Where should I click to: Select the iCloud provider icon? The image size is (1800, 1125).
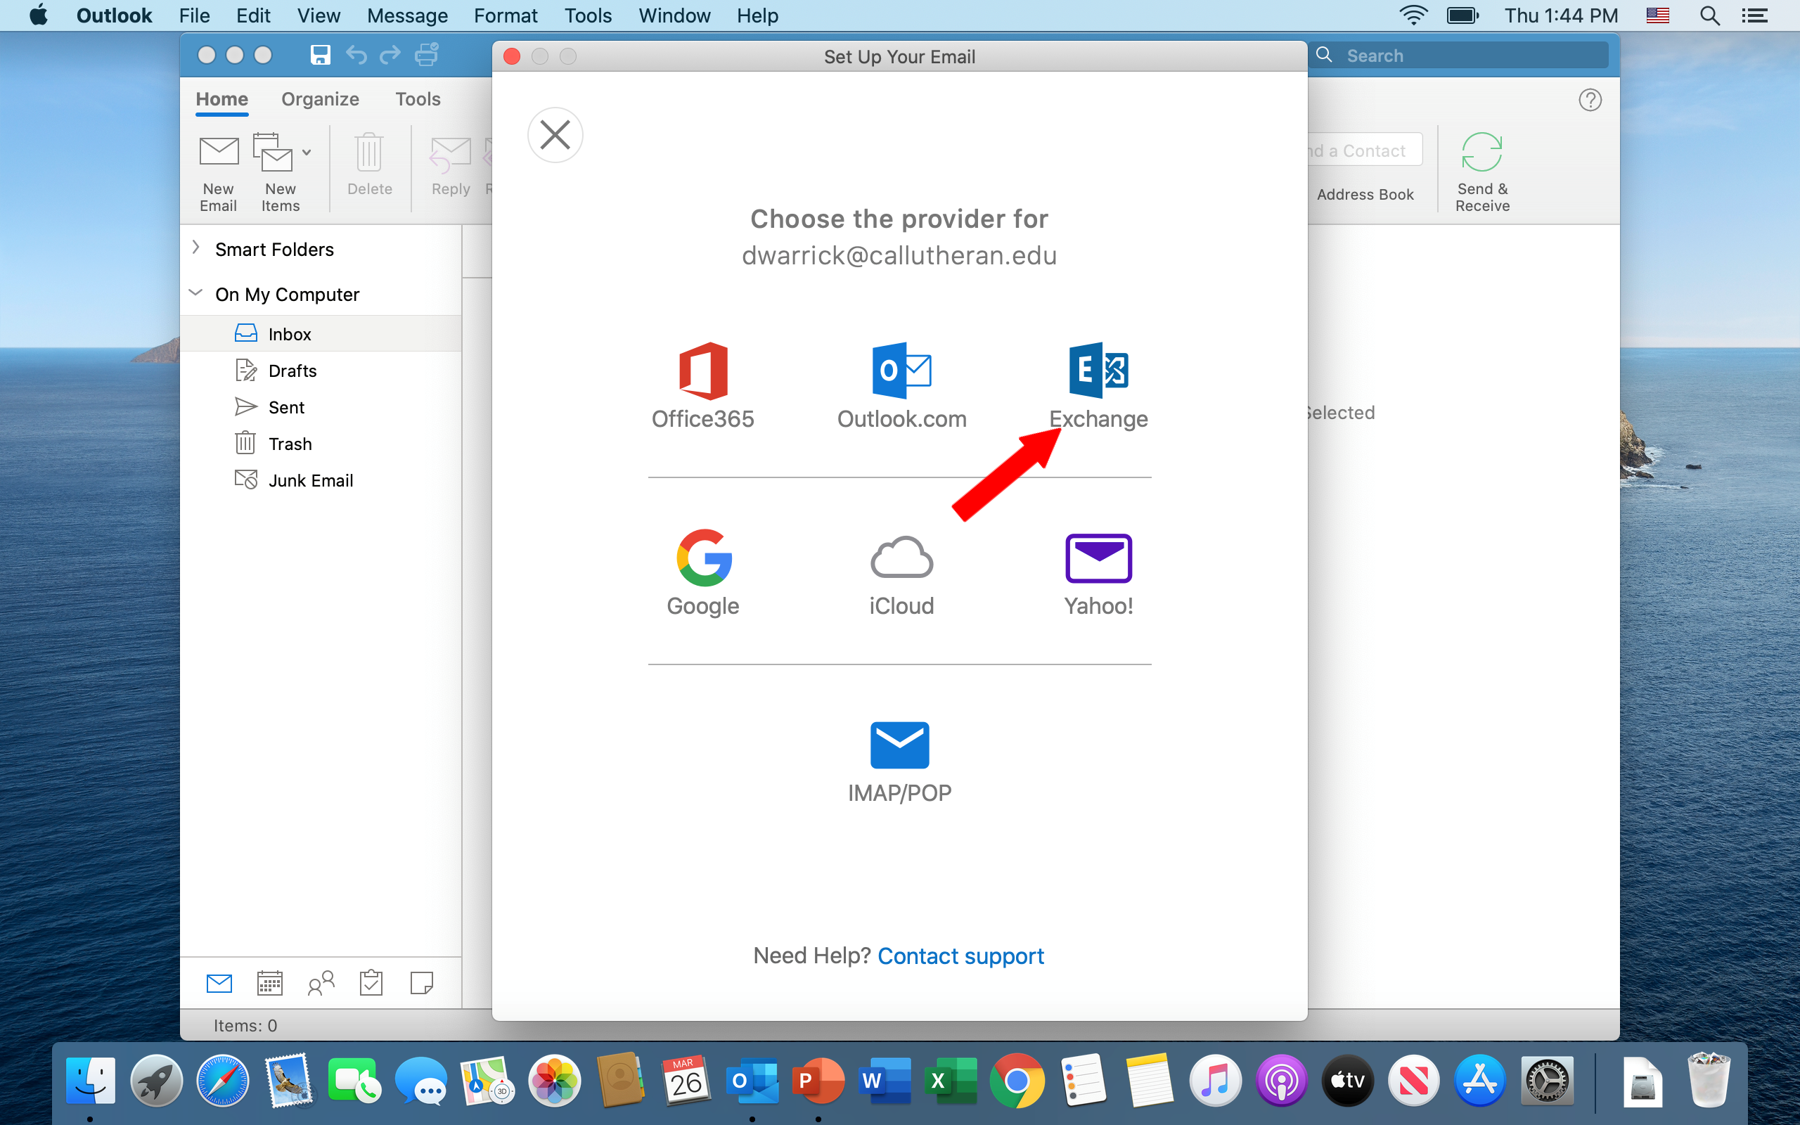901,557
